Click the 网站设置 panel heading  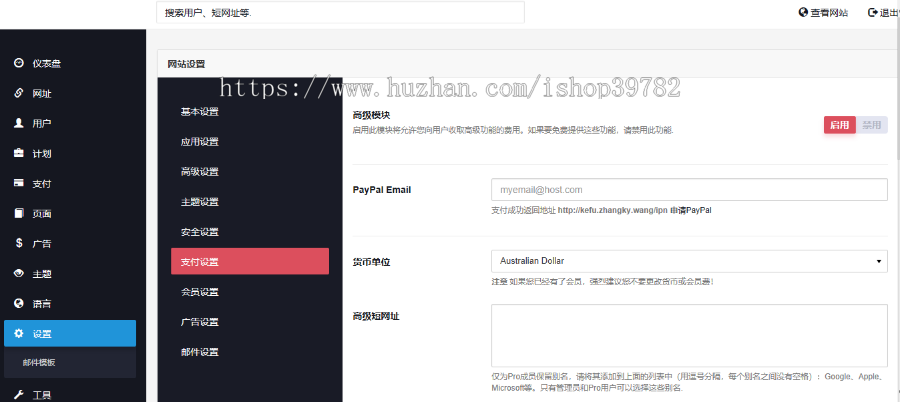point(186,64)
